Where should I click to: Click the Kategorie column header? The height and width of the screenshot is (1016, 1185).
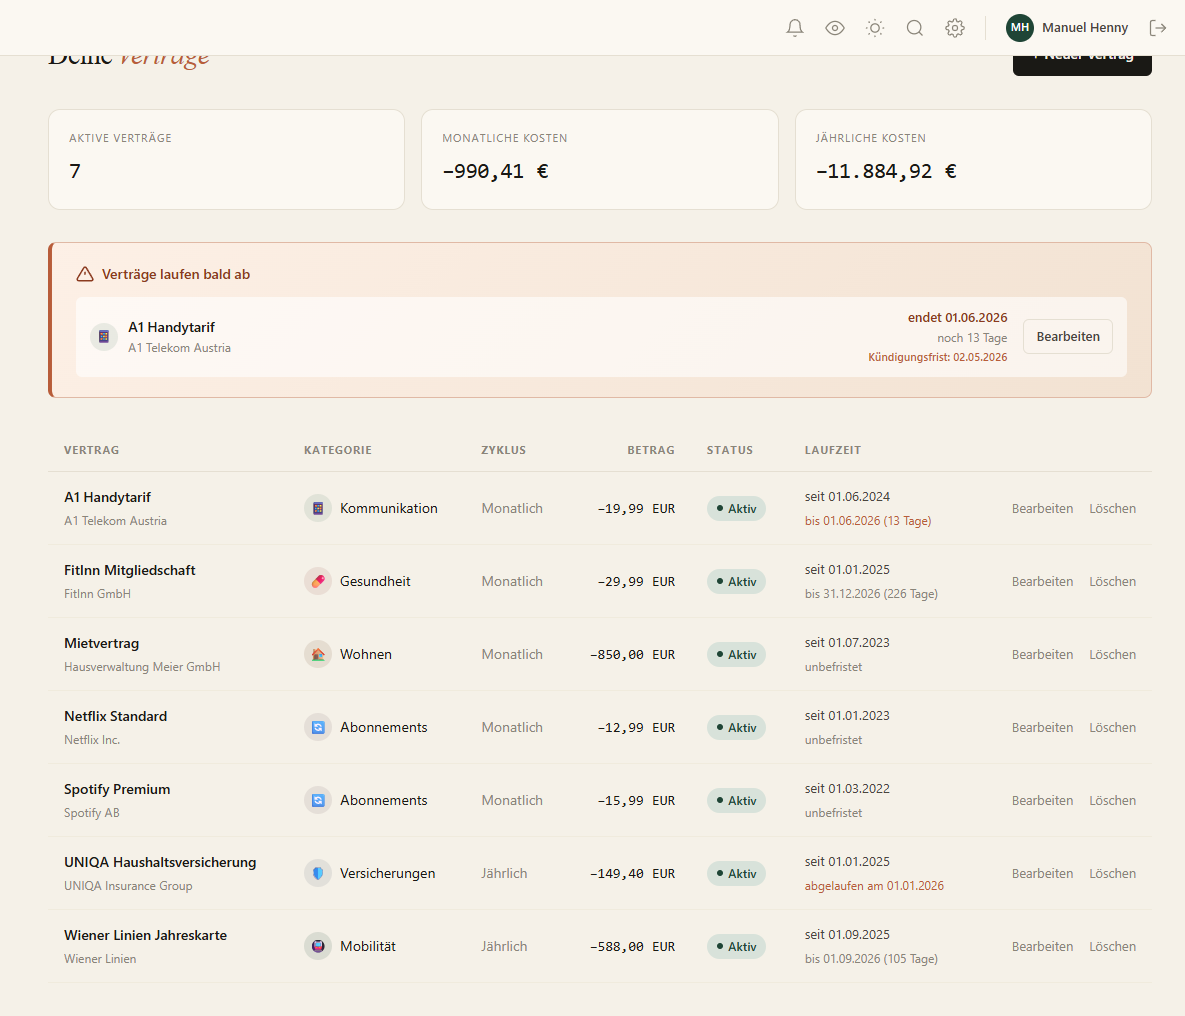tap(338, 450)
